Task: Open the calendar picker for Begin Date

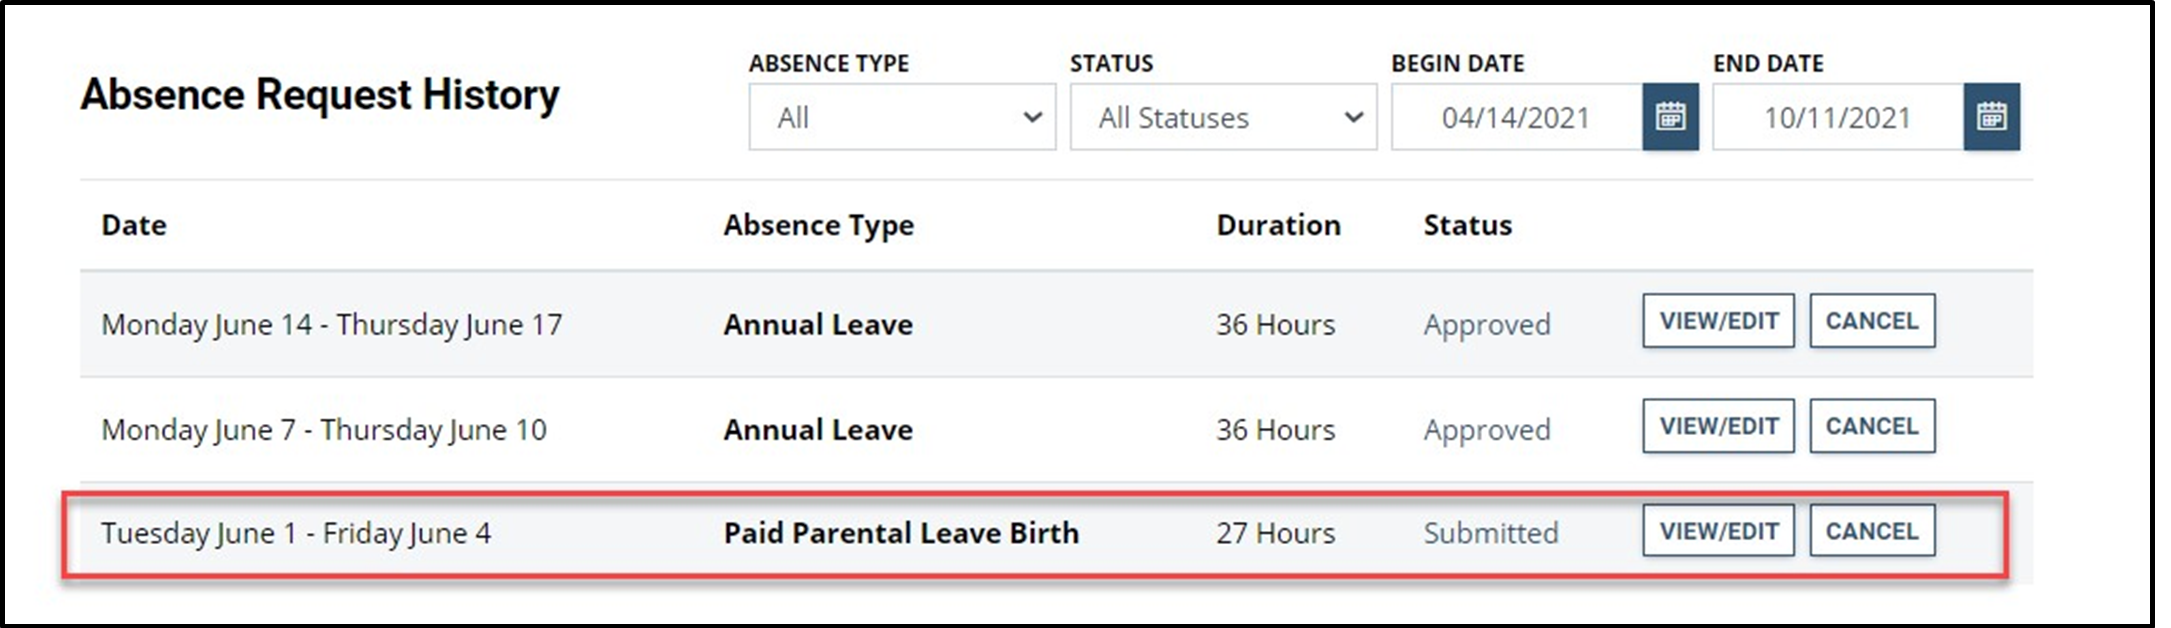Action: tap(1670, 117)
